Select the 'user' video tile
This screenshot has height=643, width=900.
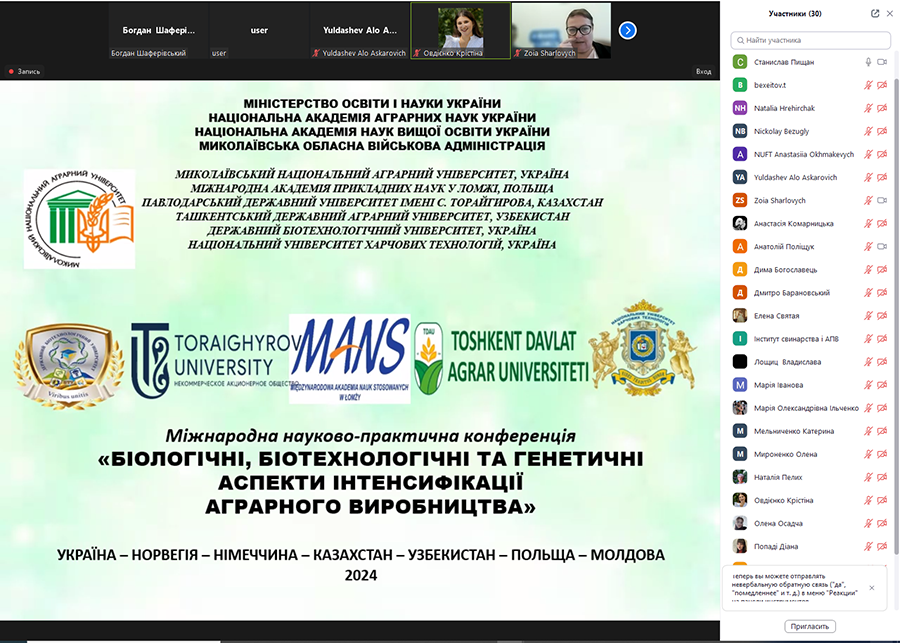259,30
